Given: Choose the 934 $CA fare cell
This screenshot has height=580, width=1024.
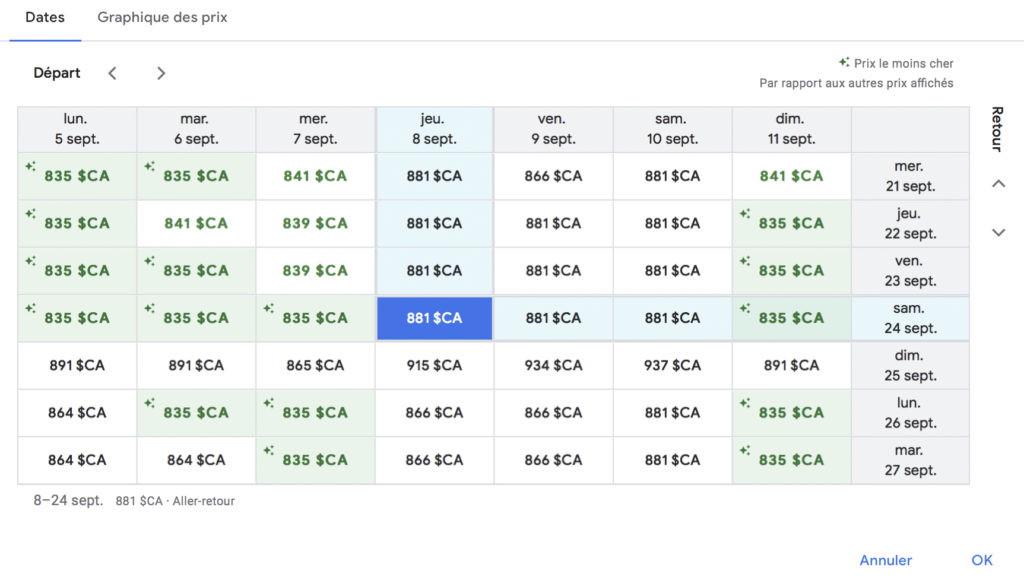Looking at the screenshot, I should (553, 366).
